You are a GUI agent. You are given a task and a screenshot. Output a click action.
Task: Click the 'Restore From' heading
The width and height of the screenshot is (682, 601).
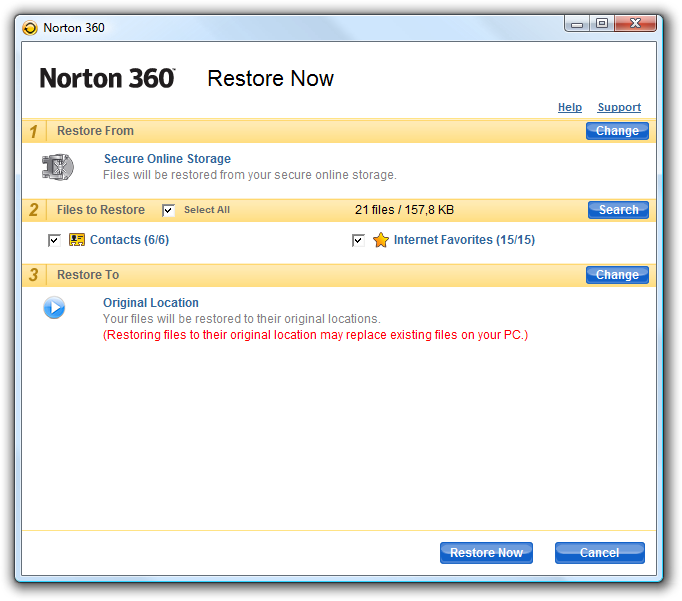(x=95, y=131)
